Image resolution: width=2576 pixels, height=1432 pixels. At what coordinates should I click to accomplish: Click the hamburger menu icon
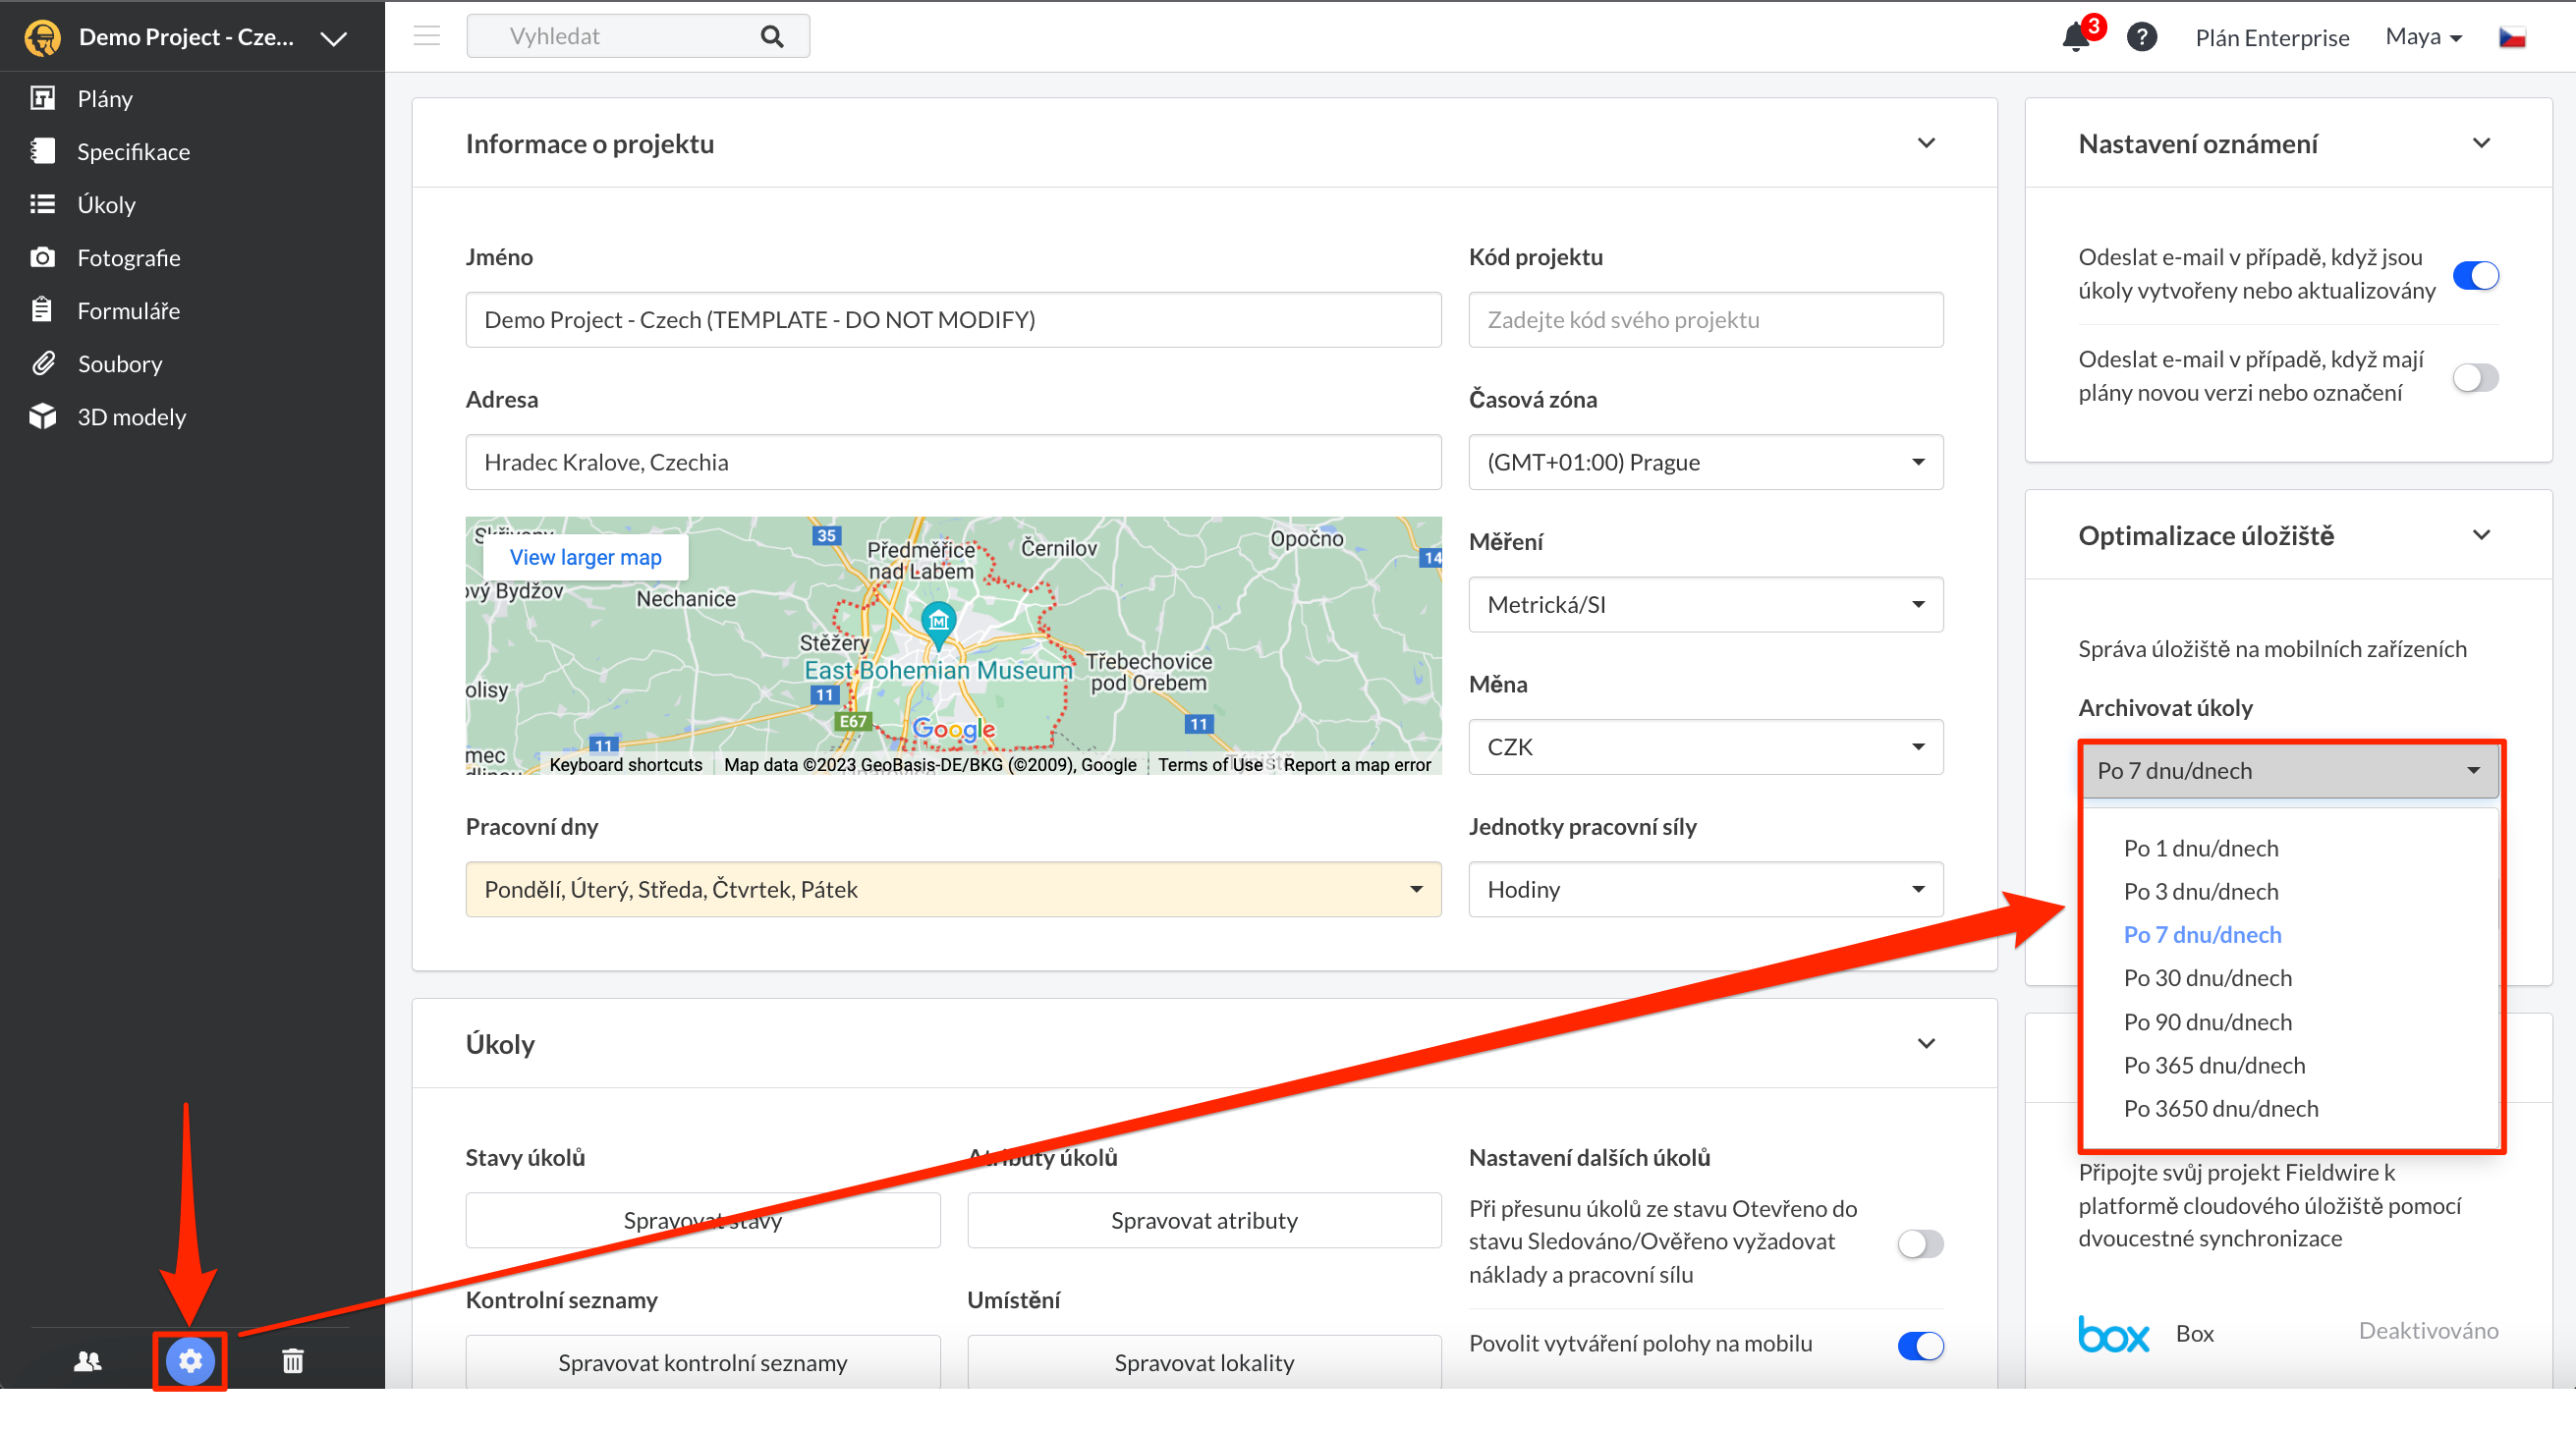427,36
